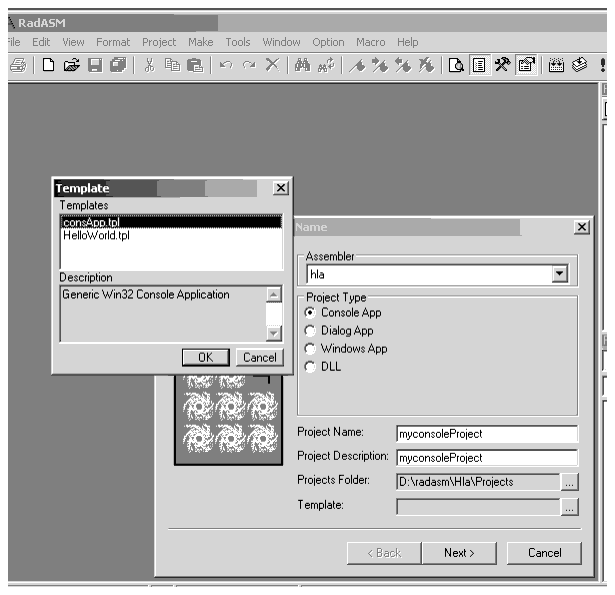Viewport: 615px width, 595px height.
Task: Close the project wizard dialog
Action: (x=582, y=227)
